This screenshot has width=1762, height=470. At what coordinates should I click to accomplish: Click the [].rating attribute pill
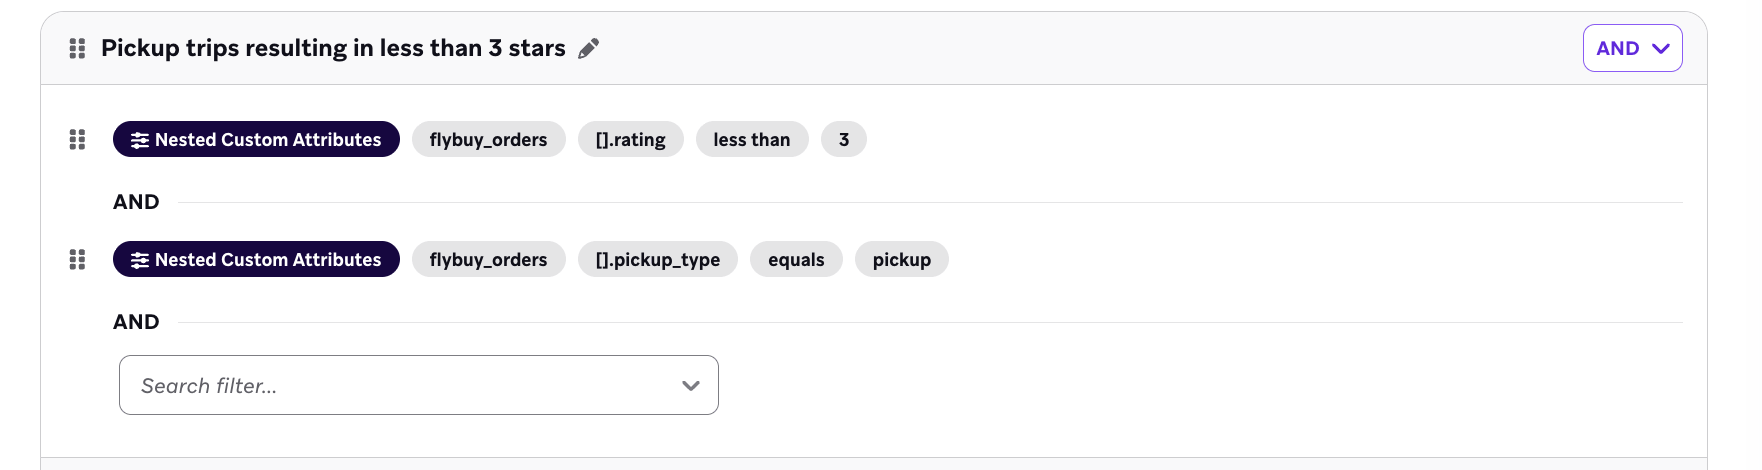click(630, 140)
